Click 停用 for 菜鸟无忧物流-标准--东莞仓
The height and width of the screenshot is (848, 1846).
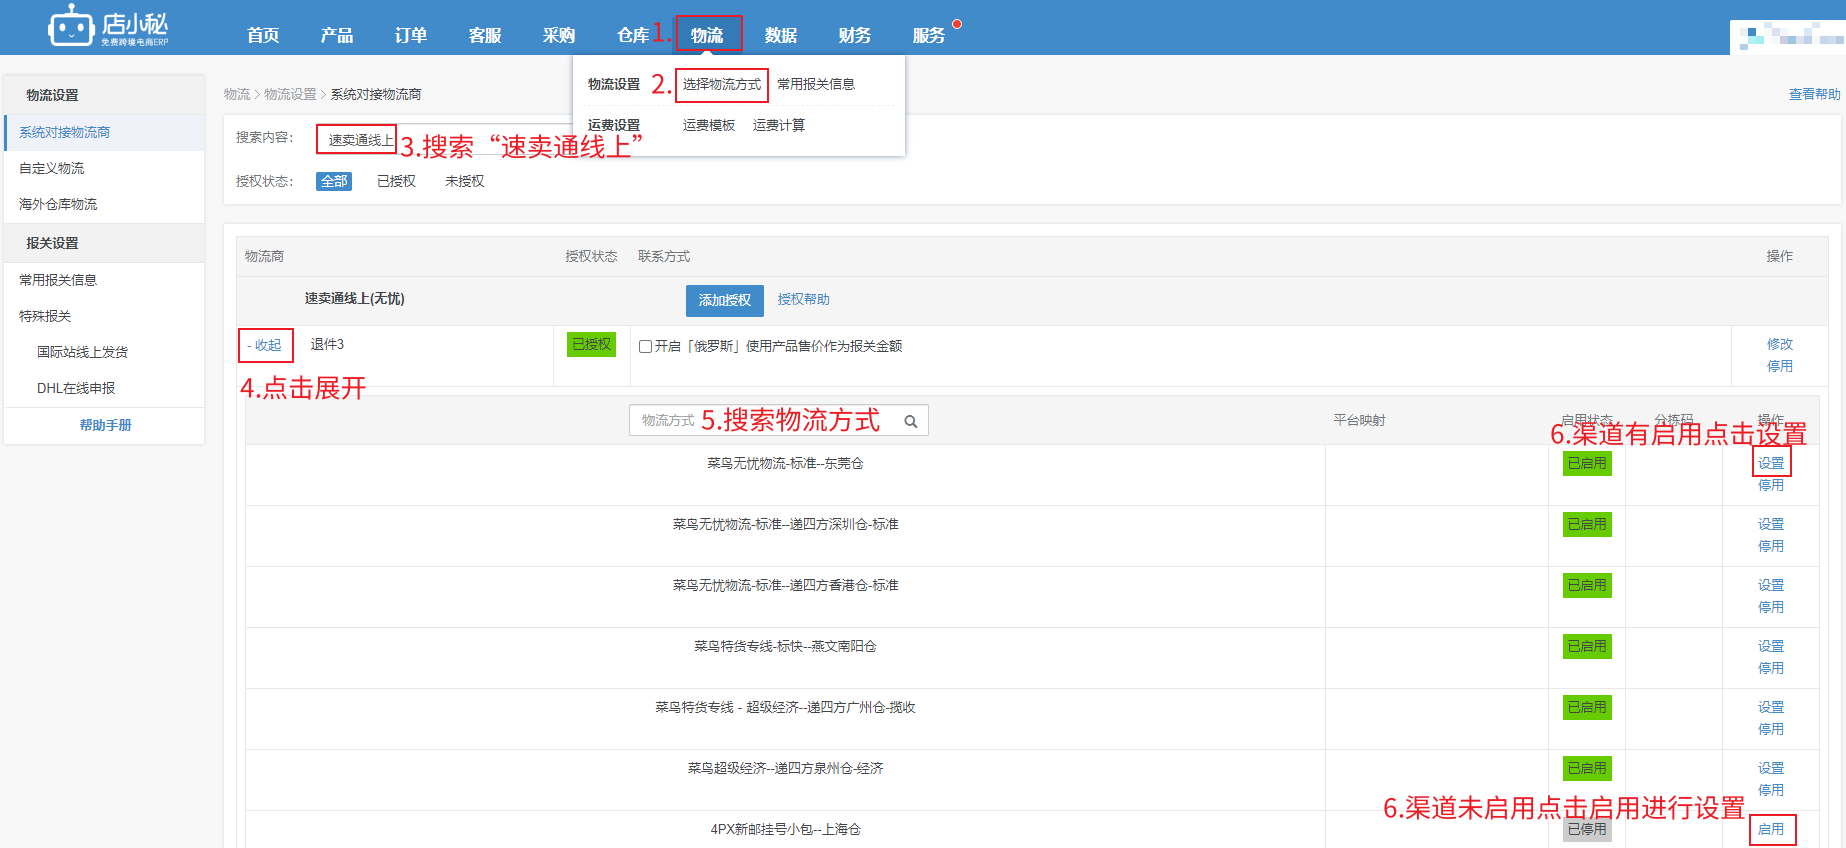[x=1771, y=485]
